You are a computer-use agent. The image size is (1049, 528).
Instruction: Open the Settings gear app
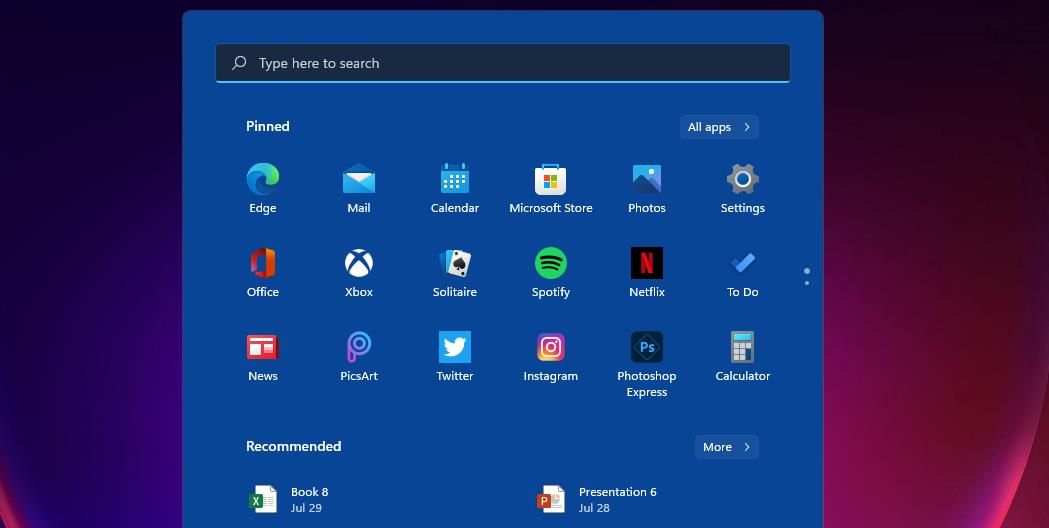pos(743,189)
